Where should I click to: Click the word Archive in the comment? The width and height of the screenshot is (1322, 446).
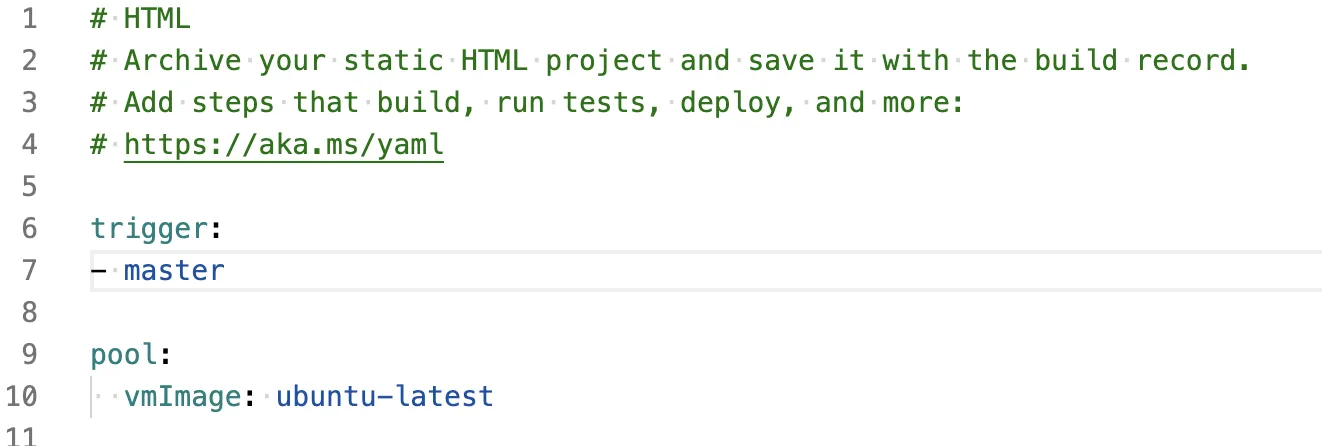click(x=182, y=61)
